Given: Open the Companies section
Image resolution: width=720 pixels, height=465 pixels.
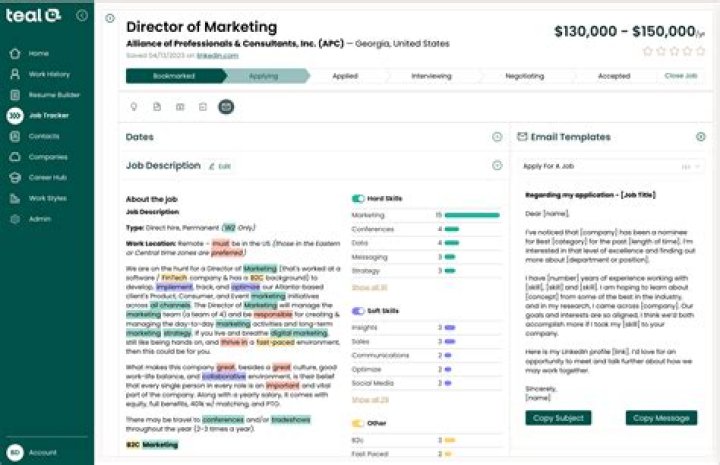Looking at the screenshot, I should coord(47,157).
